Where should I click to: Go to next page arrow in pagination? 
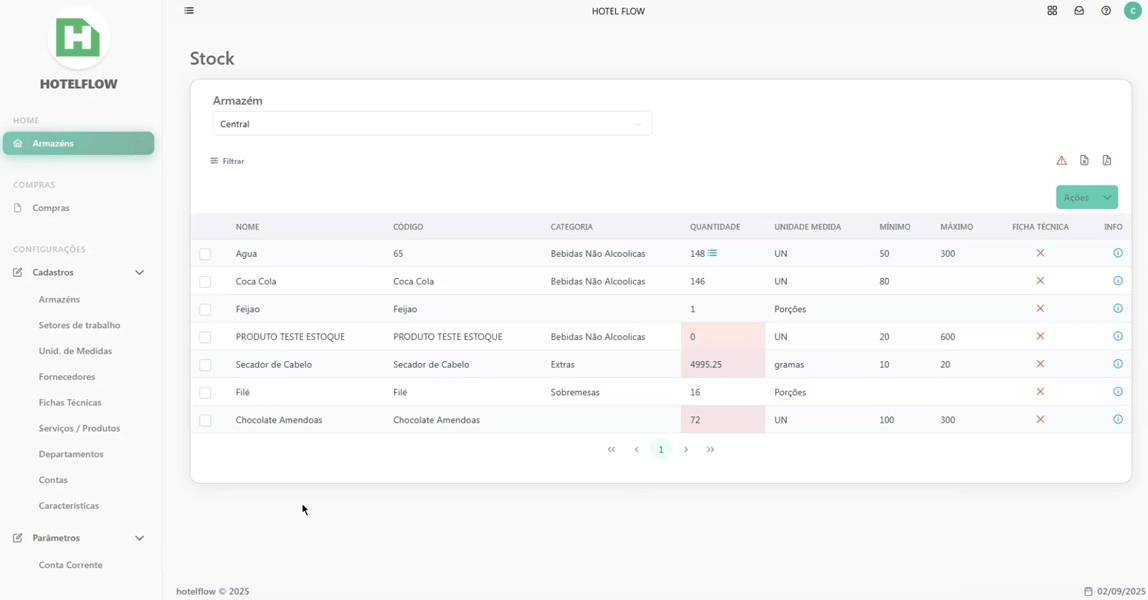[x=686, y=449]
